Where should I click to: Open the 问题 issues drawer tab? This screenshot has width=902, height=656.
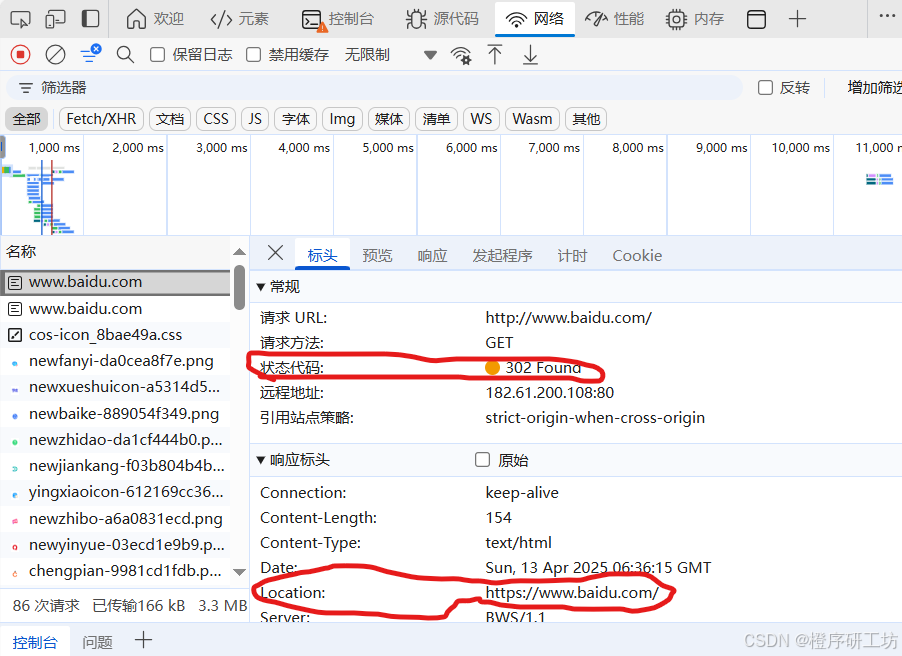[x=97, y=642]
